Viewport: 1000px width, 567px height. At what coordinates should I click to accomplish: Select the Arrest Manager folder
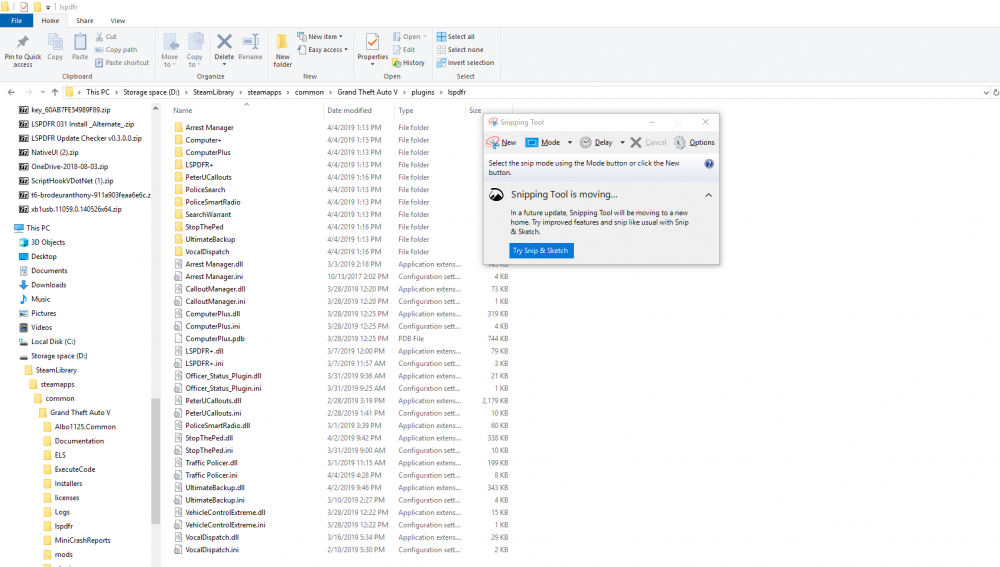pos(209,128)
